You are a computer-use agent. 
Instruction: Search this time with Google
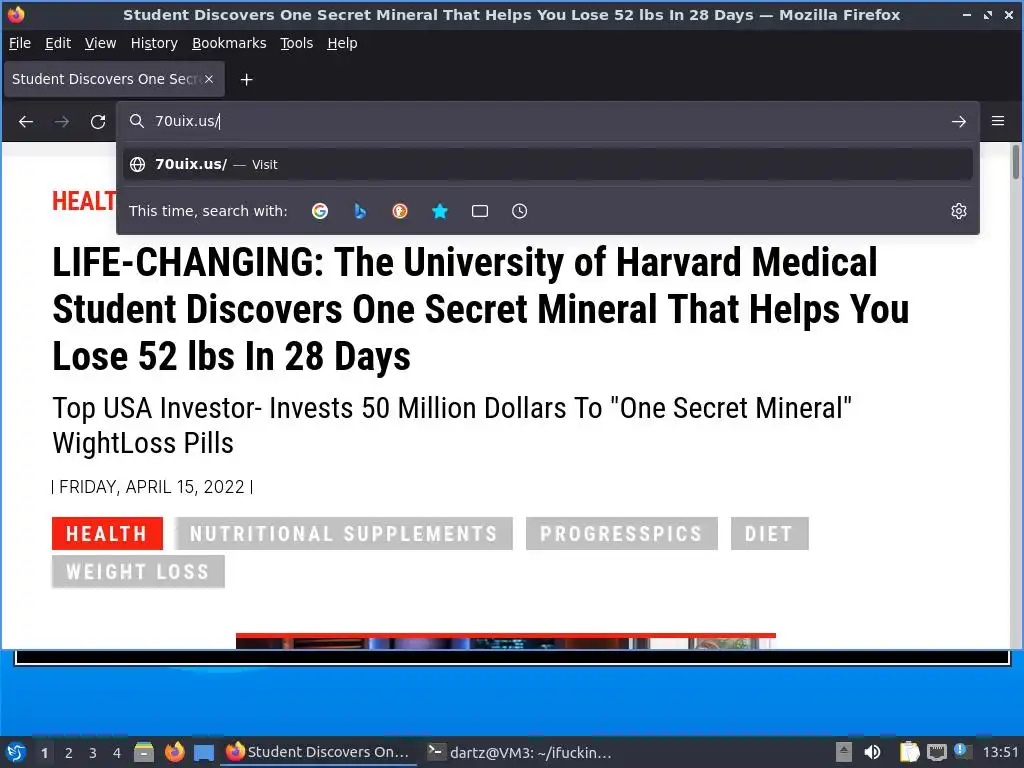(320, 211)
